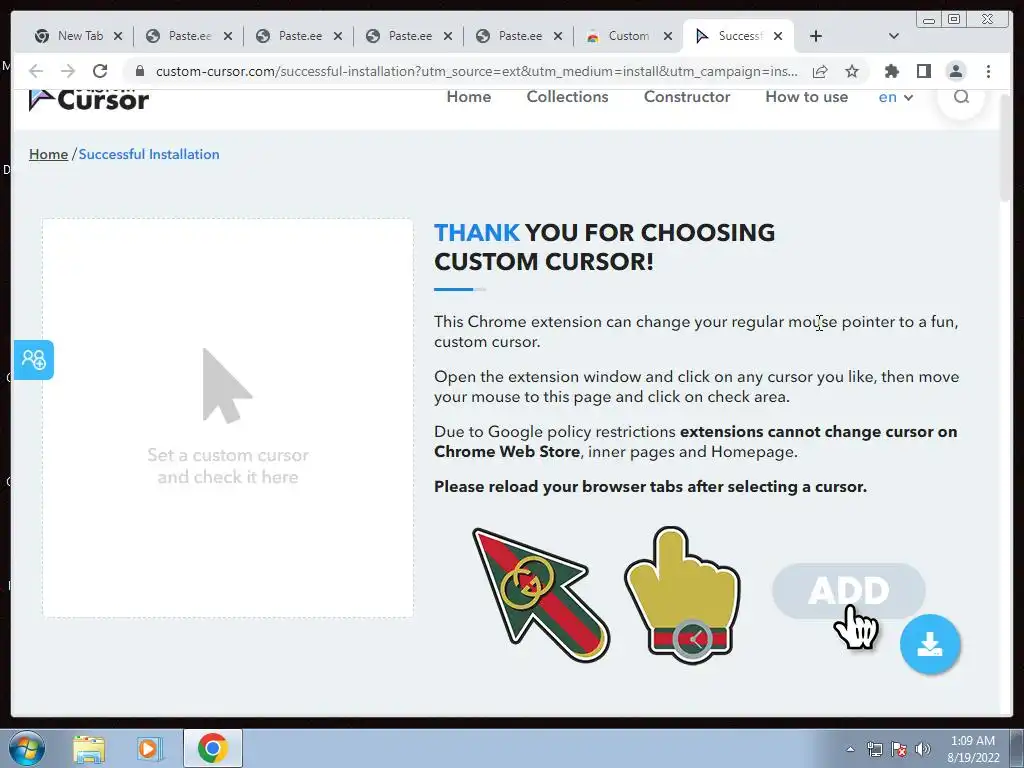Select the Gucci hand pointer image
The image size is (1024, 768).
tap(684, 594)
